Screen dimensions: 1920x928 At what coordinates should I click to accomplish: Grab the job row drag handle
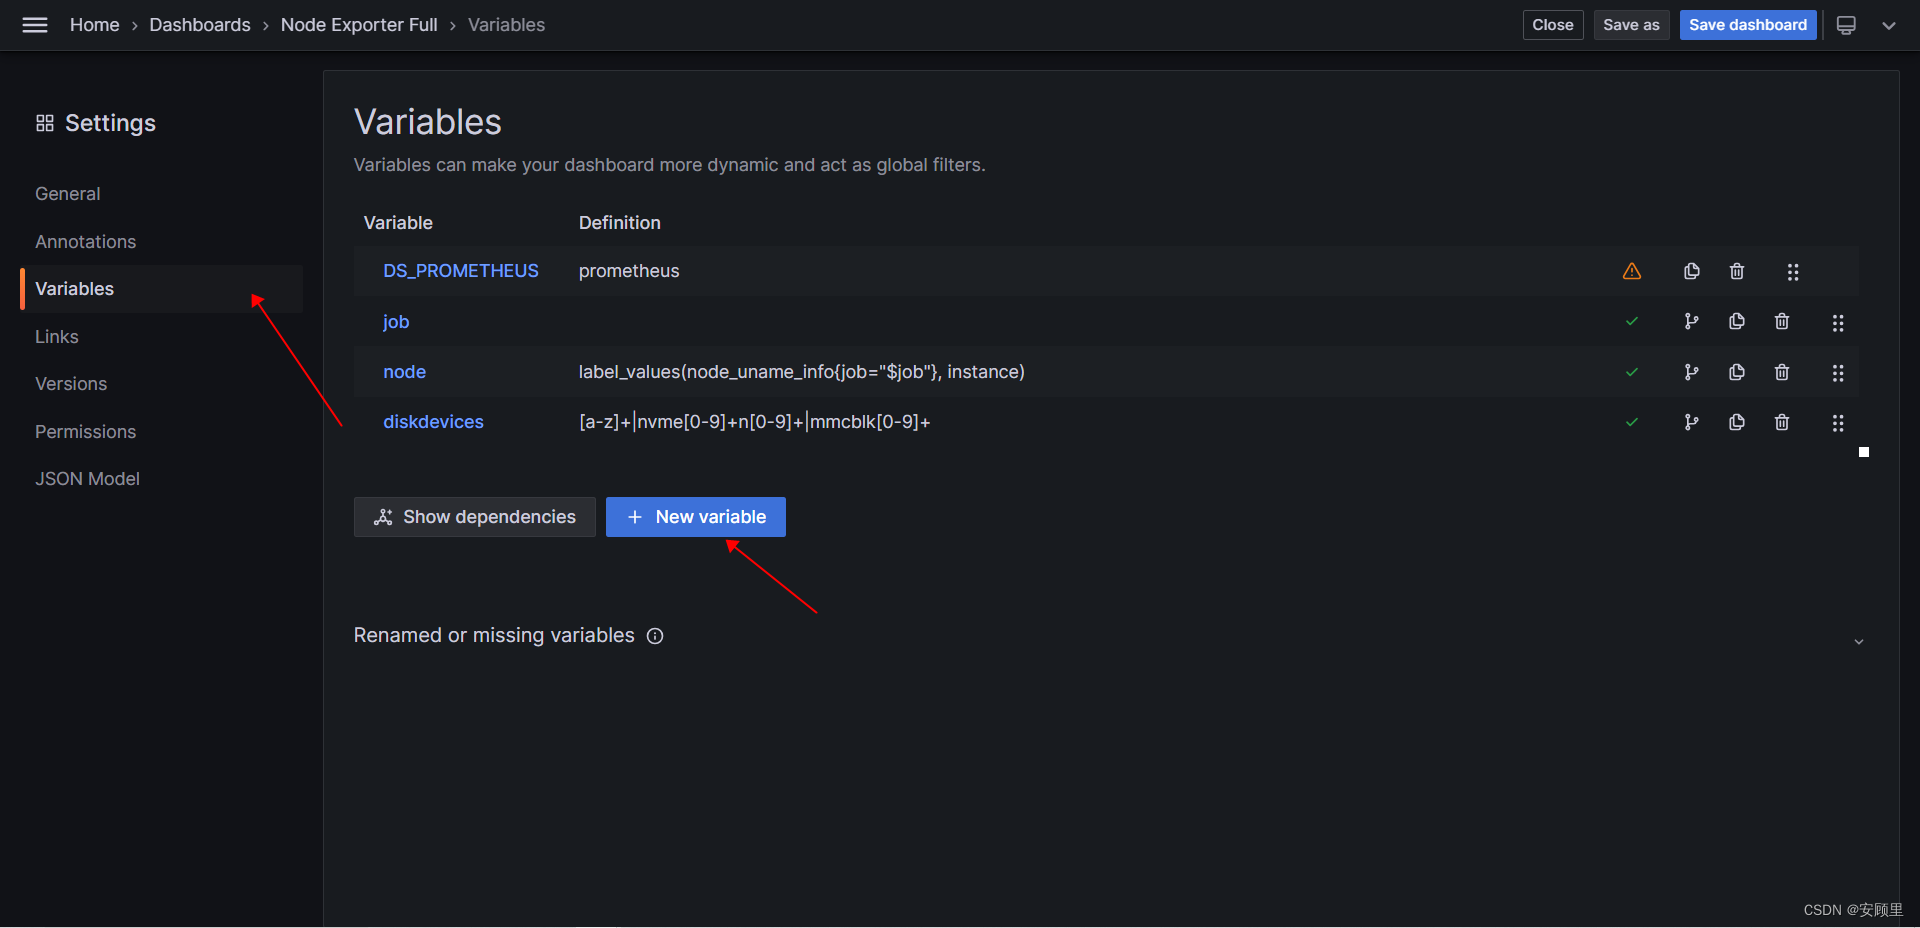click(x=1838, y=323)
